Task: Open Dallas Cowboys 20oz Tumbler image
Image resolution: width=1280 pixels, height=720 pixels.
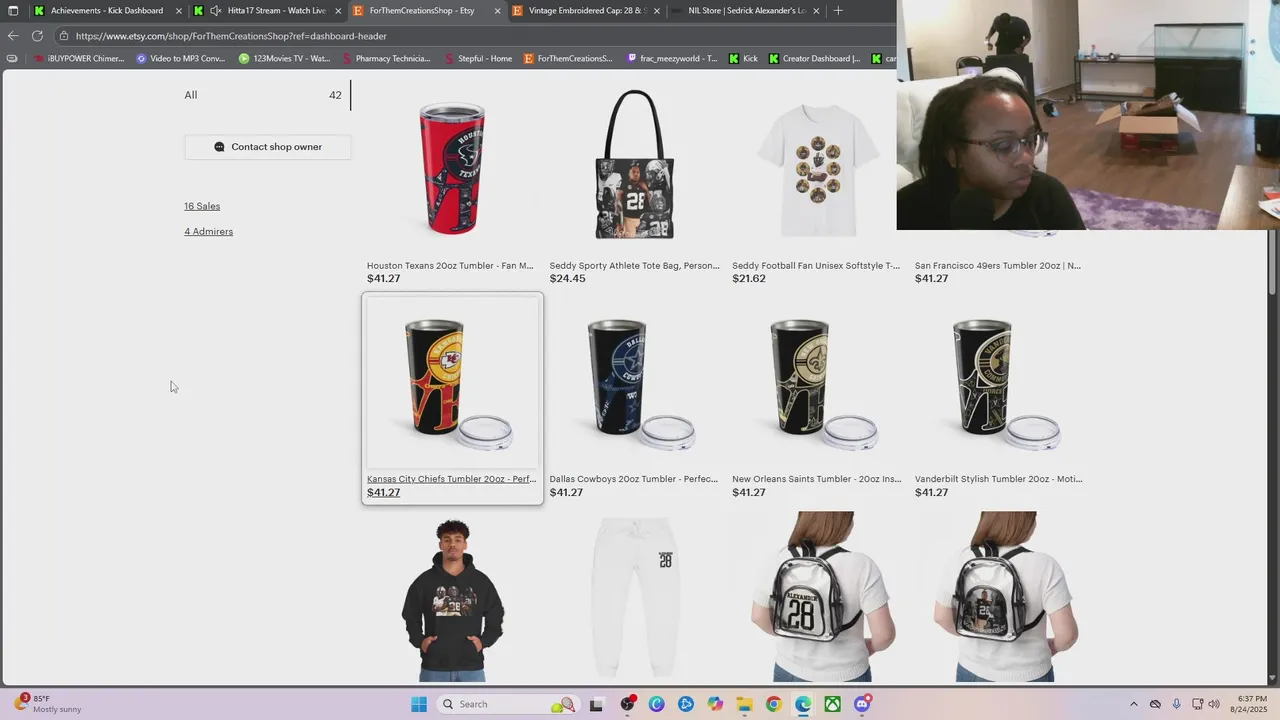Action: [x=634, y=383]
